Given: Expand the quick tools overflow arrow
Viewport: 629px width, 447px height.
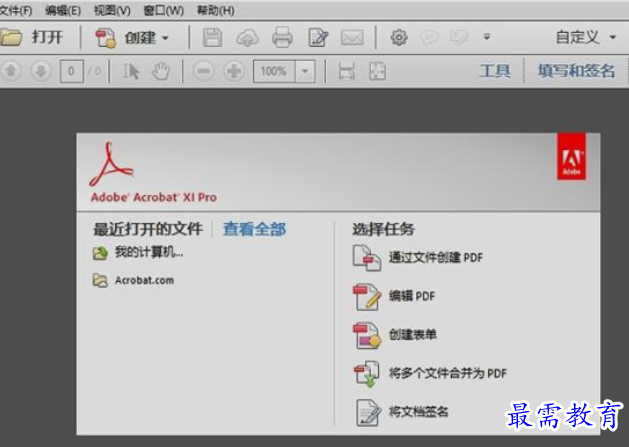Looking at the screenshot, I should click(487, 37).
